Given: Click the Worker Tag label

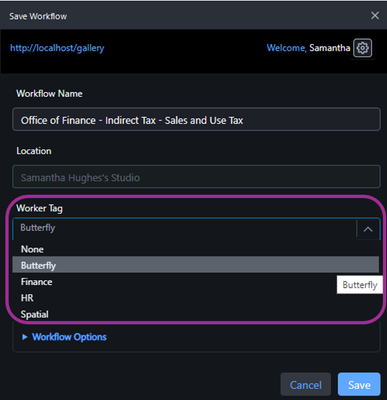Looking at the screenshot, I should pyautogui.click(x=39, y=208).
